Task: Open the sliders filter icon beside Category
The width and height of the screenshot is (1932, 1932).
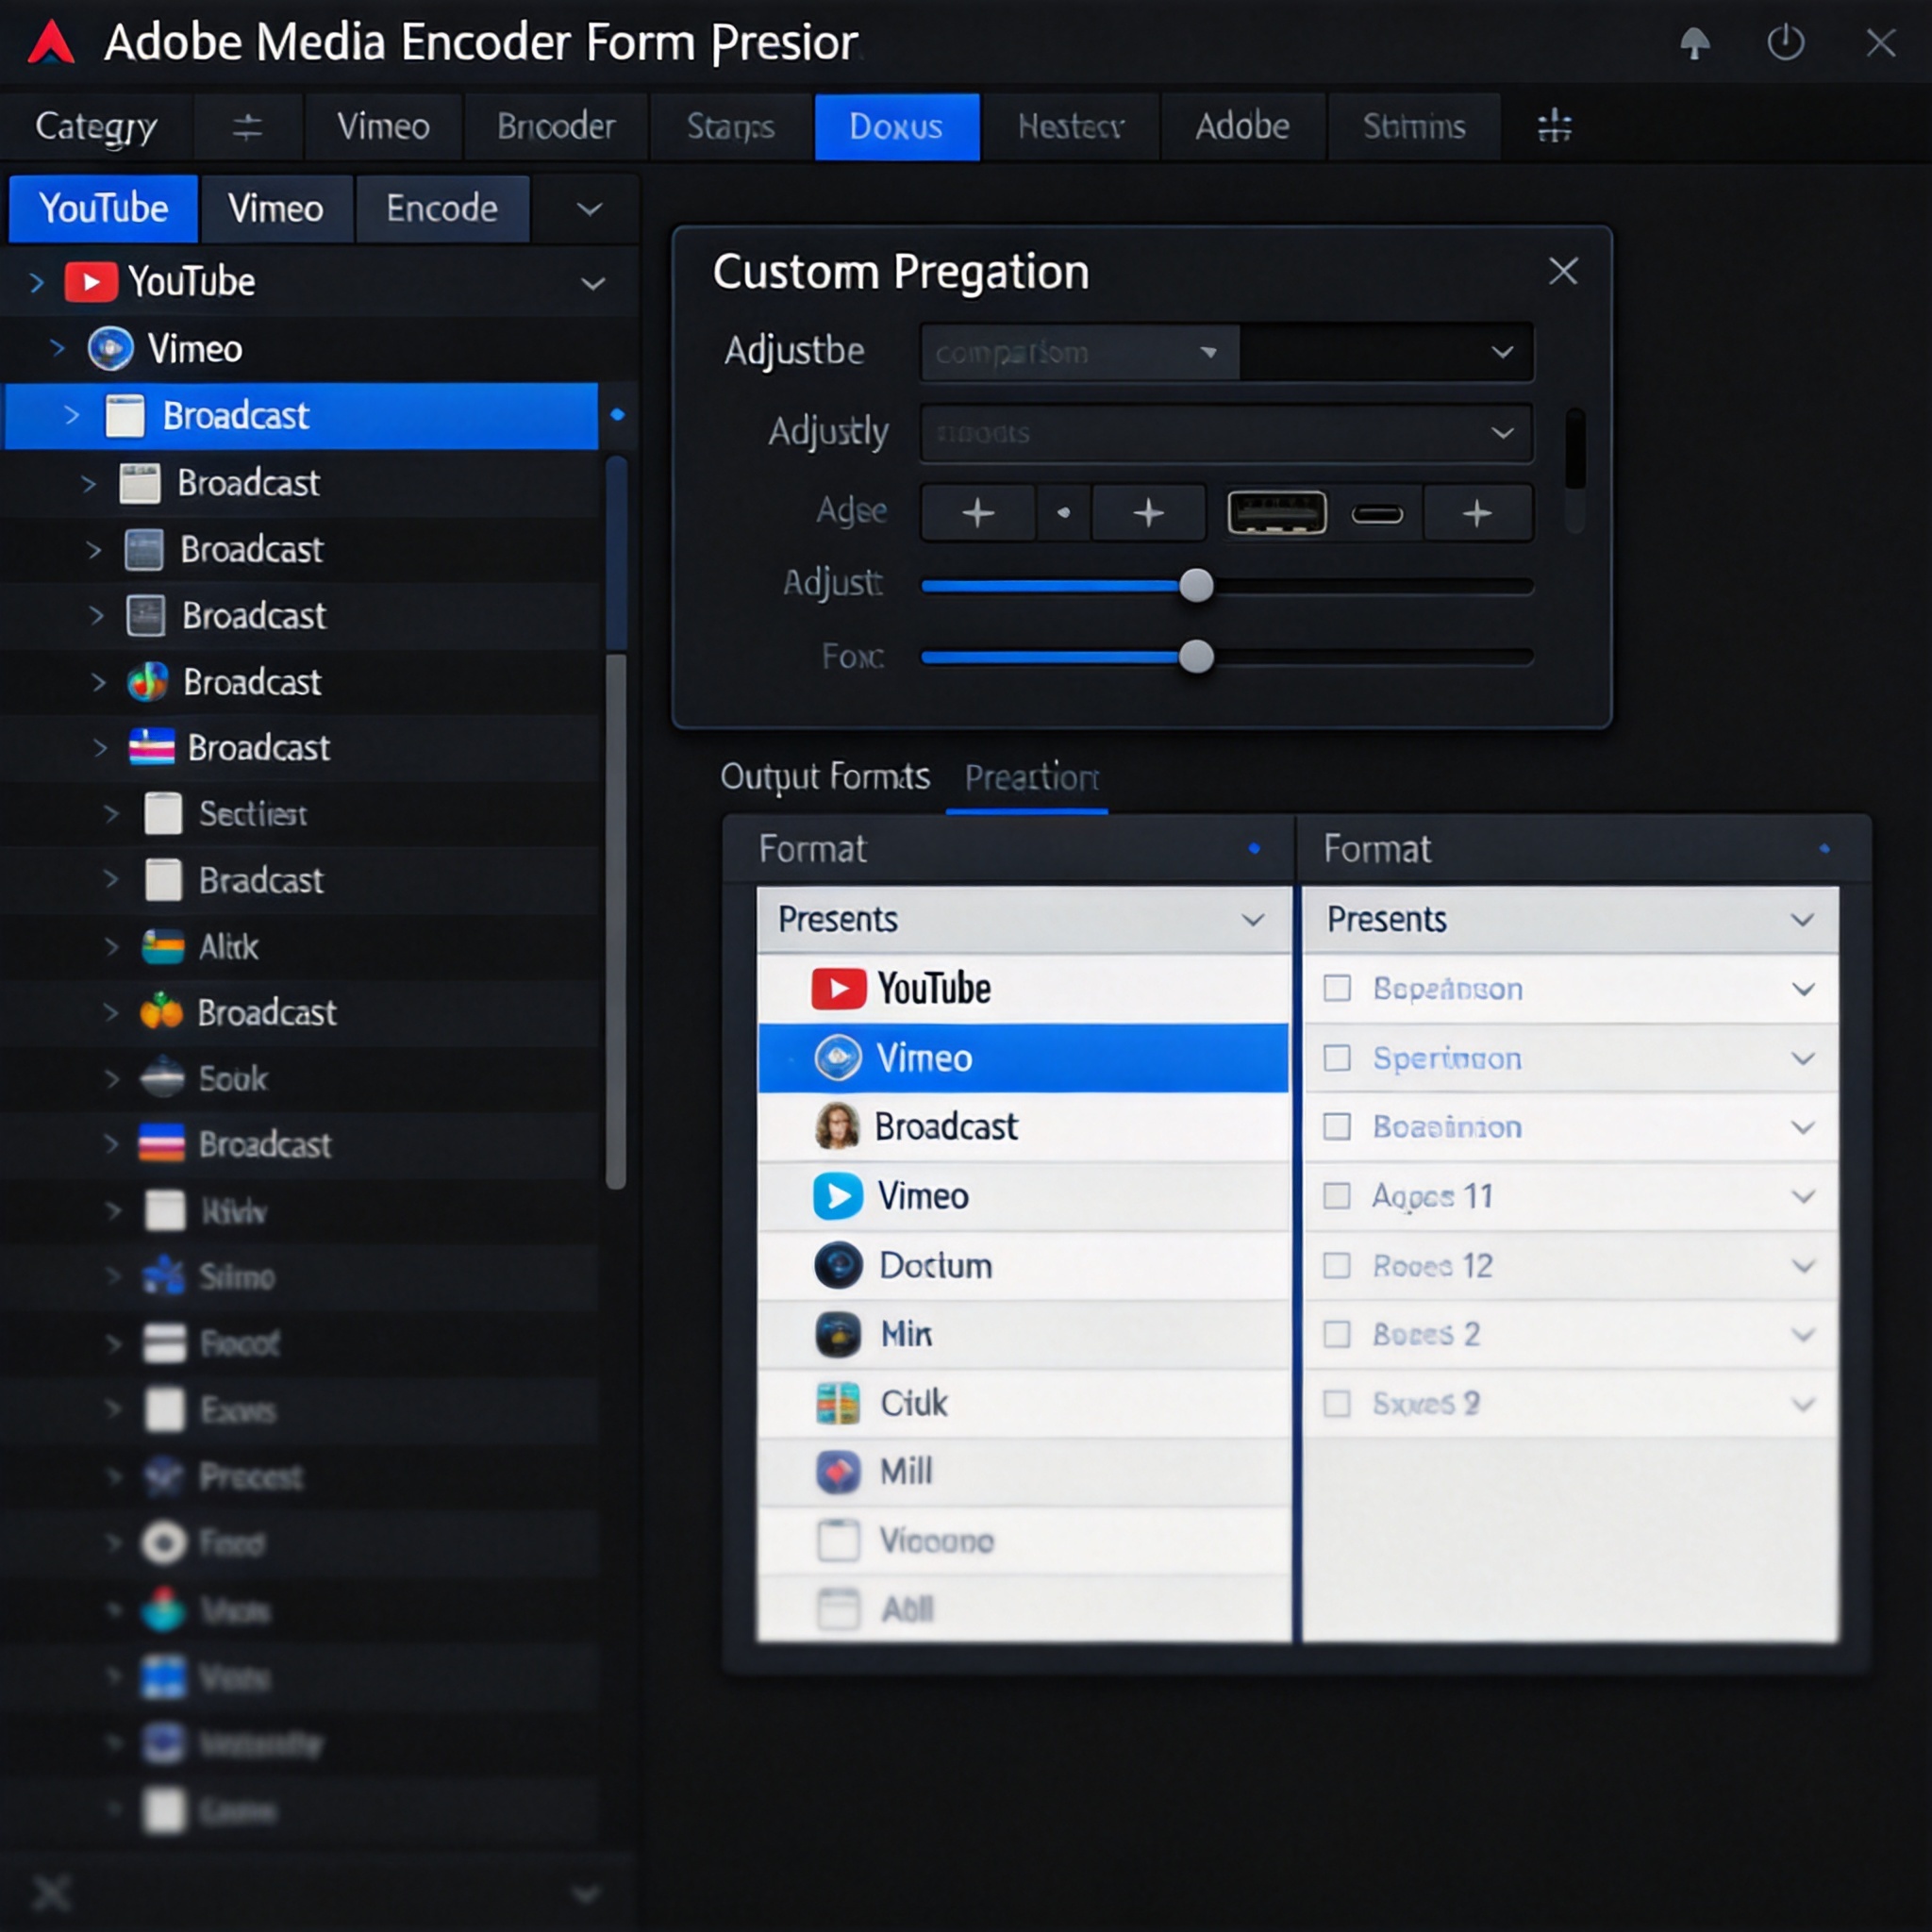Action: tap(247, 127)
